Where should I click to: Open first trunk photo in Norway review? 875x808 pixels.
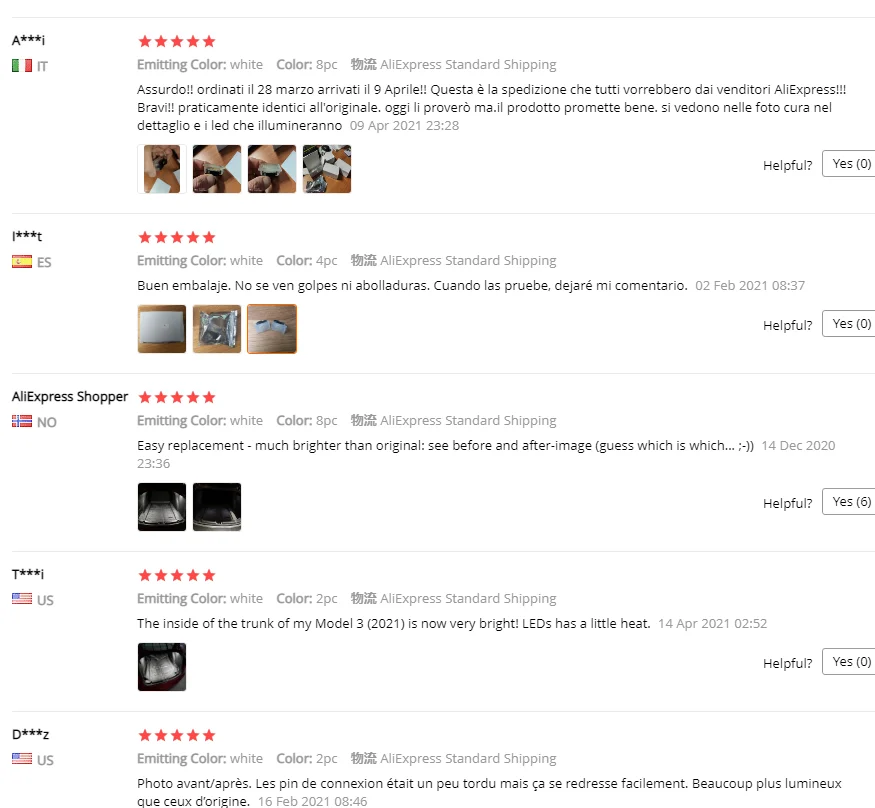coord(162,507)
